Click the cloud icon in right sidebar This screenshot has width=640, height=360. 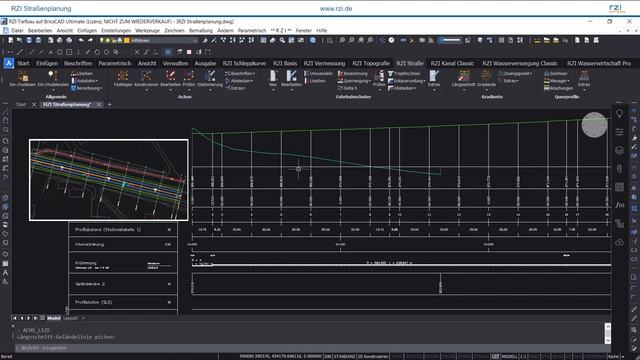click(619, 242)
